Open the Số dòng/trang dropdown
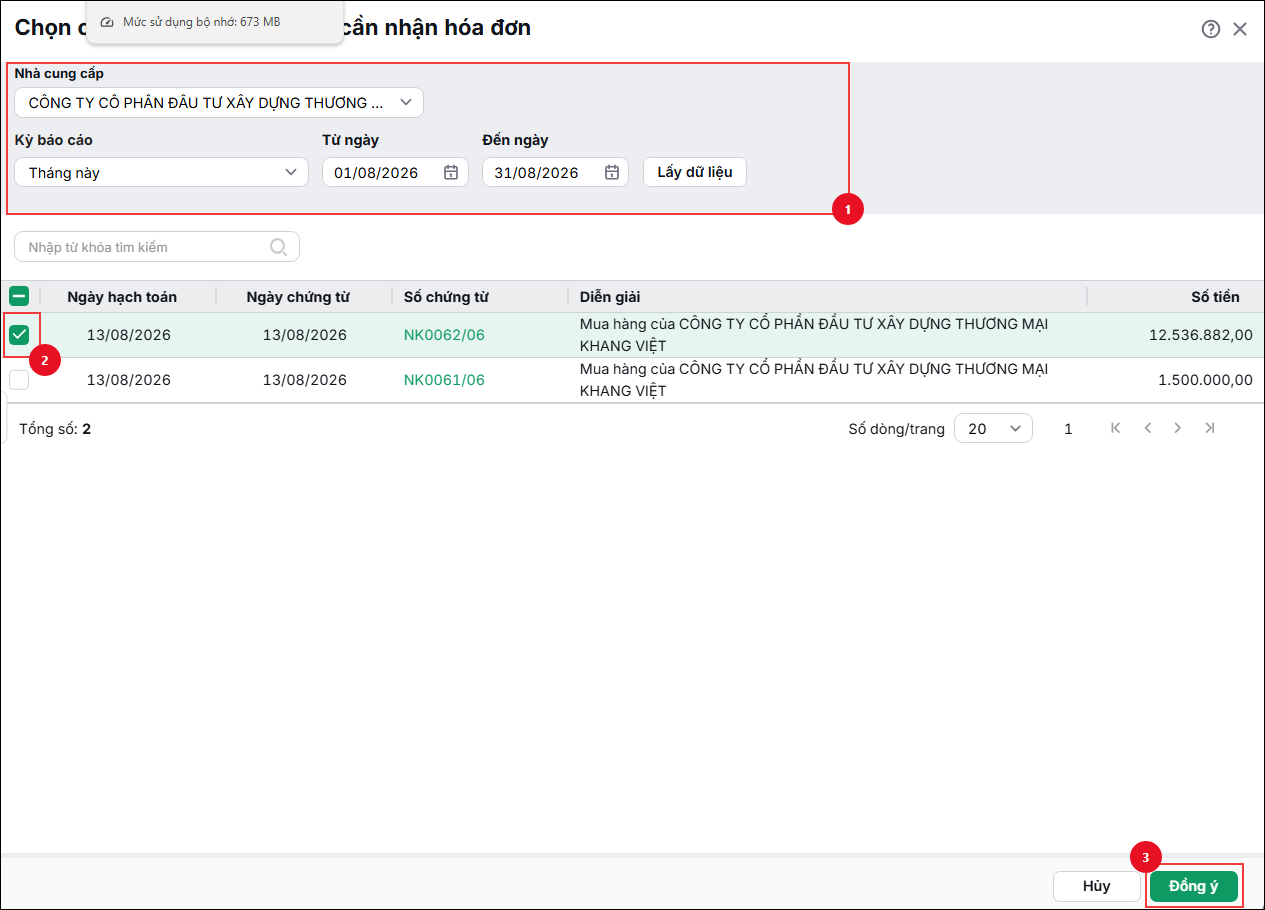1265x910 pixels. 993,428
